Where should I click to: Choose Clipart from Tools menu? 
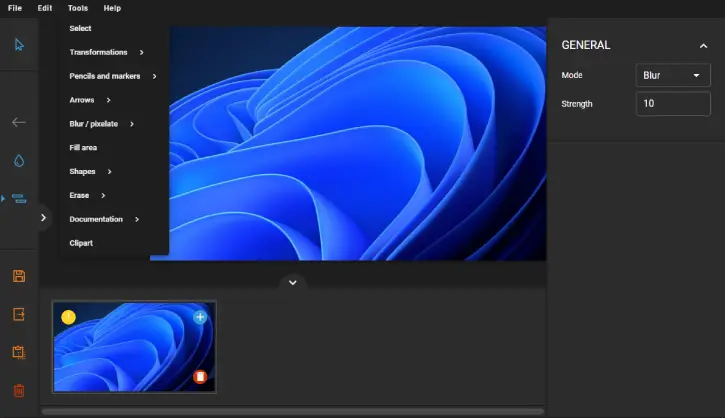coord(81,243)
